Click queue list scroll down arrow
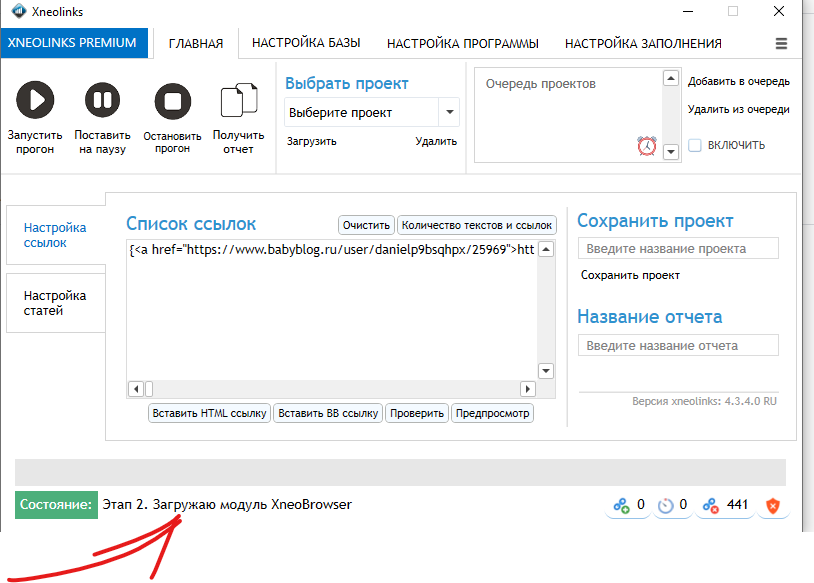Viewport: 814px width, 583px height. tap(671, 152)
